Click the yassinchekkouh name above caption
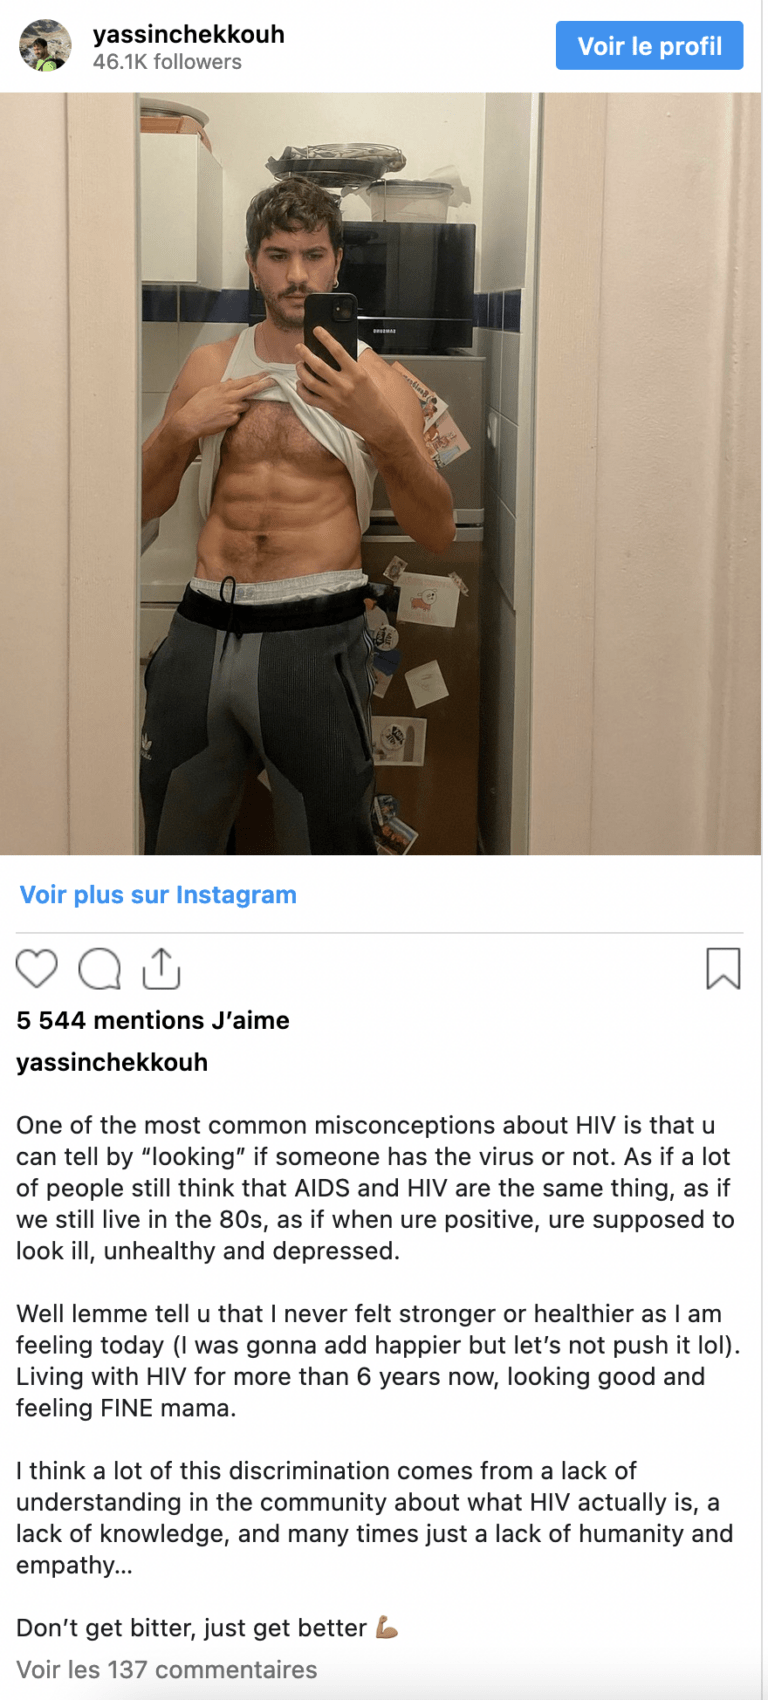 112,1062
